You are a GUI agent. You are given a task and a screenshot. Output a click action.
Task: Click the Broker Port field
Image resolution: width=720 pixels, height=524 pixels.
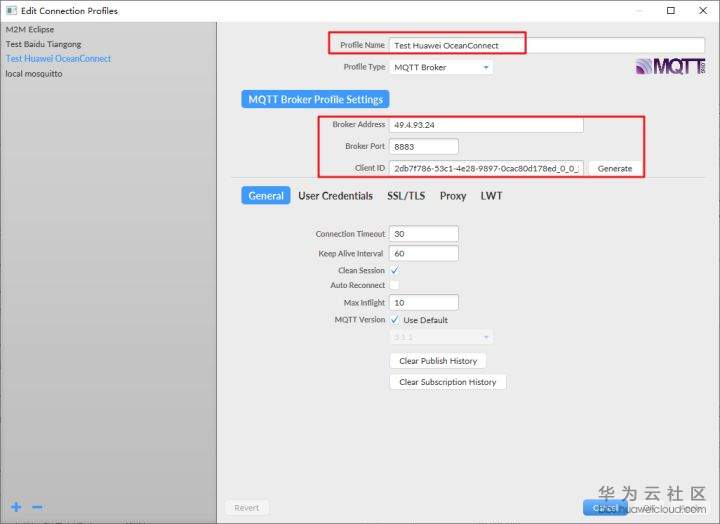[424, 146]
